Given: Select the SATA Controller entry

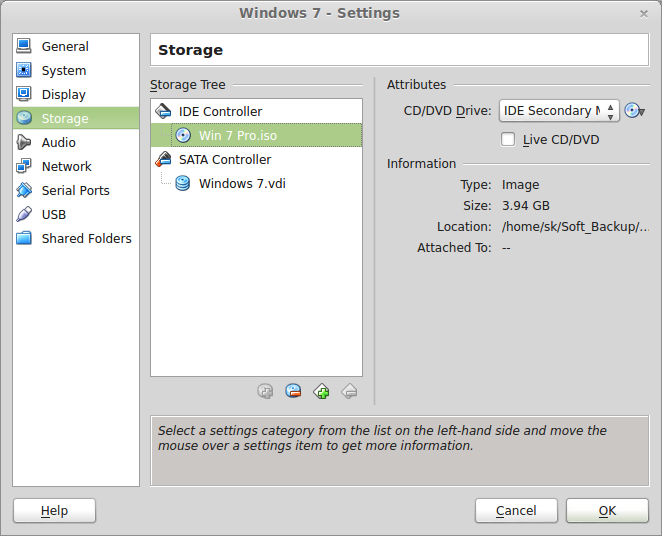Looking at the screenshot, I should tap(224, 159).
